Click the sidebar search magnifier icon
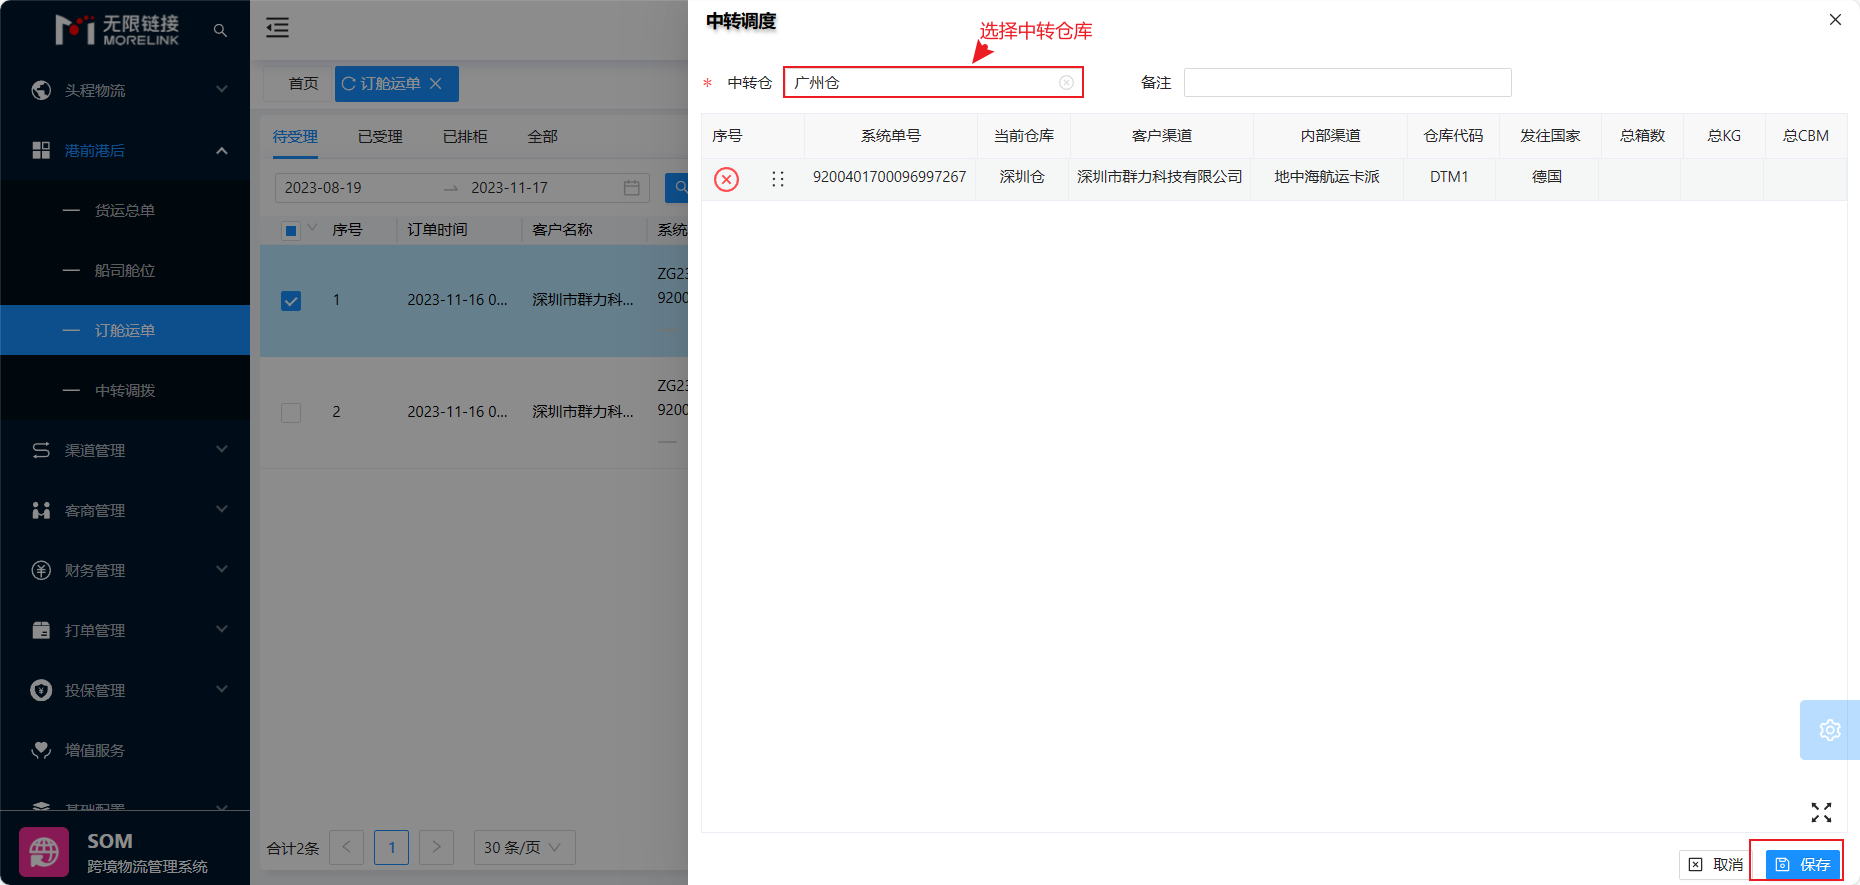 tap(220, 31)
